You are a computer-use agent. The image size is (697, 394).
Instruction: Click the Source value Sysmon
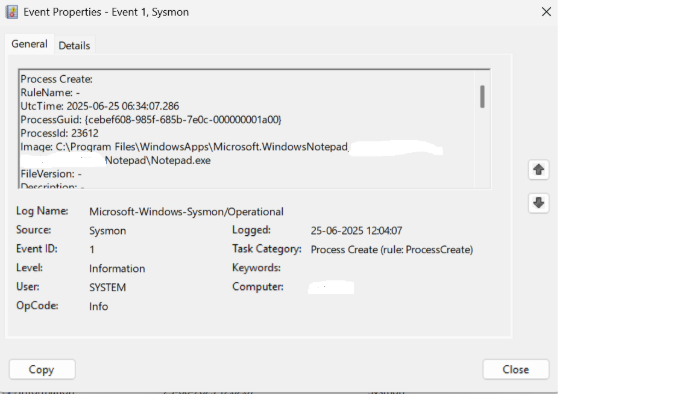pos(108,231)
